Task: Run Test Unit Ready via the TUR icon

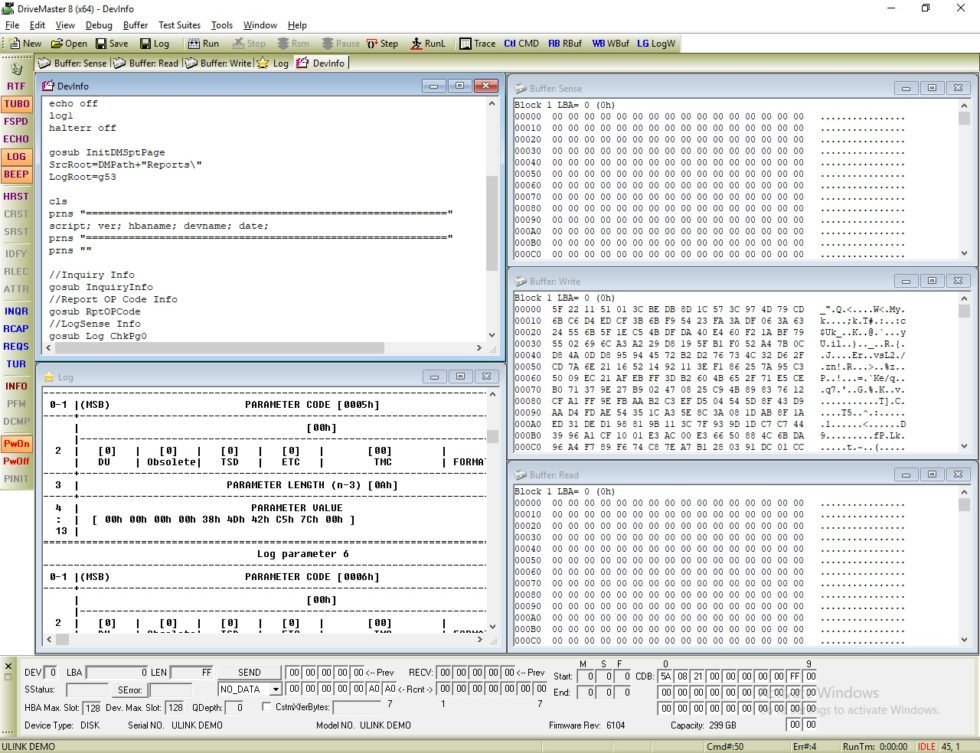Action: tap(17, 364)
